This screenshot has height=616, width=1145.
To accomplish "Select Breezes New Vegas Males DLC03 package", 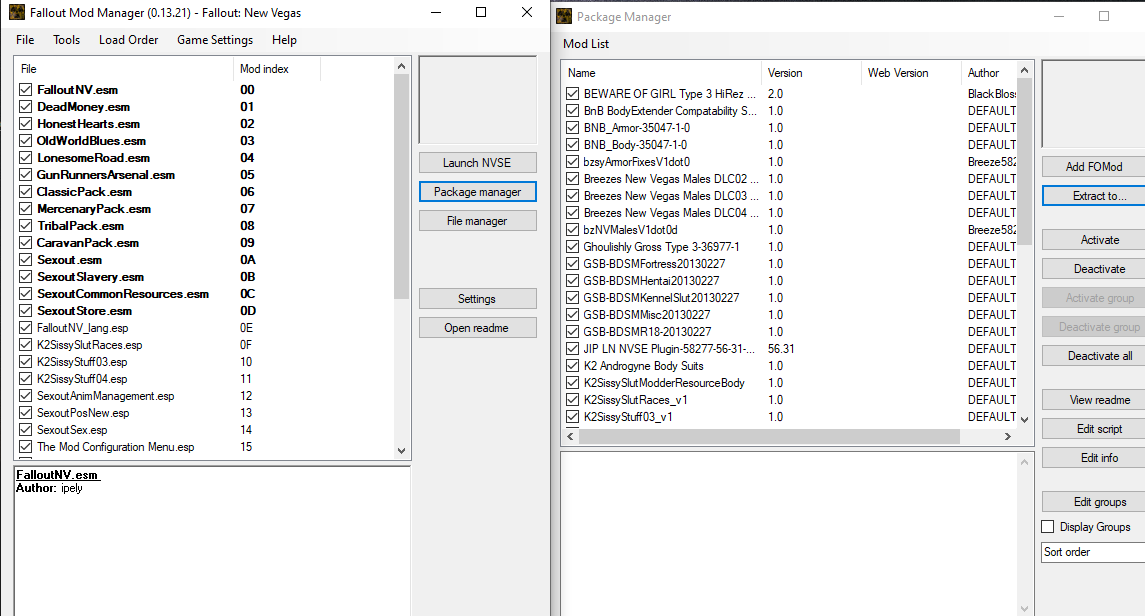I will pos(671,196).
